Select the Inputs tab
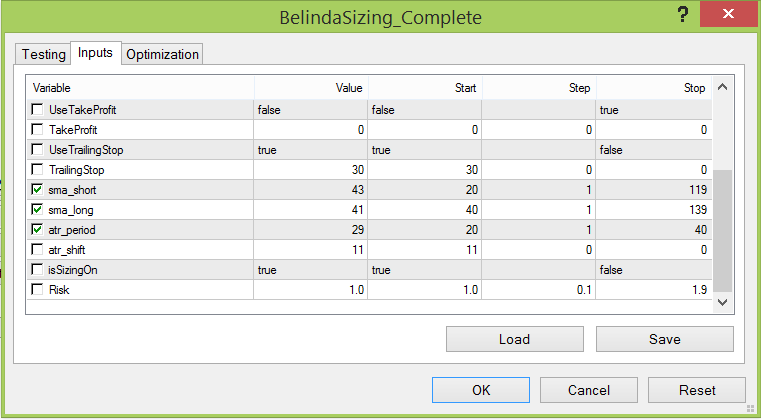This screenshot has height=420, width=761. pos(95,52)
